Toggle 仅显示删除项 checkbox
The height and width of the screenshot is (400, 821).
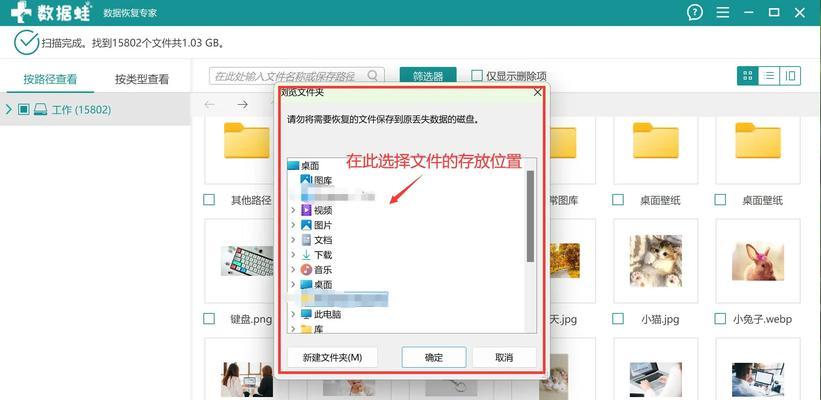pyautogui.click(x=476, y=76)
